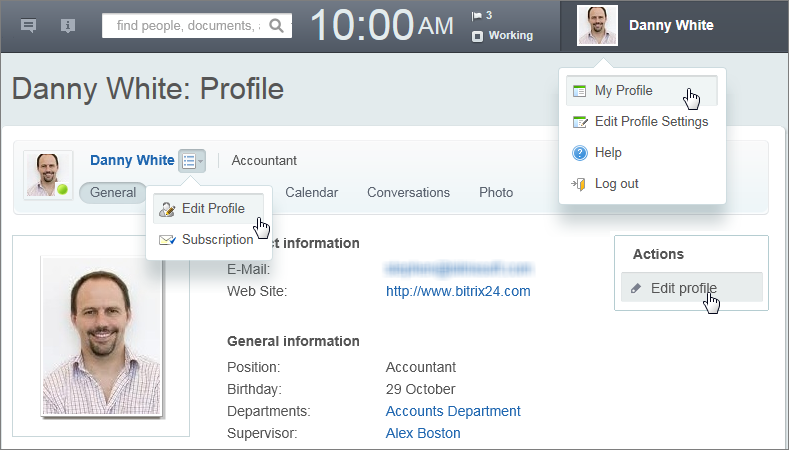Screen dimensions: 789x450
Task: Switch to the Conversations tab
Action: click(408, 192)
